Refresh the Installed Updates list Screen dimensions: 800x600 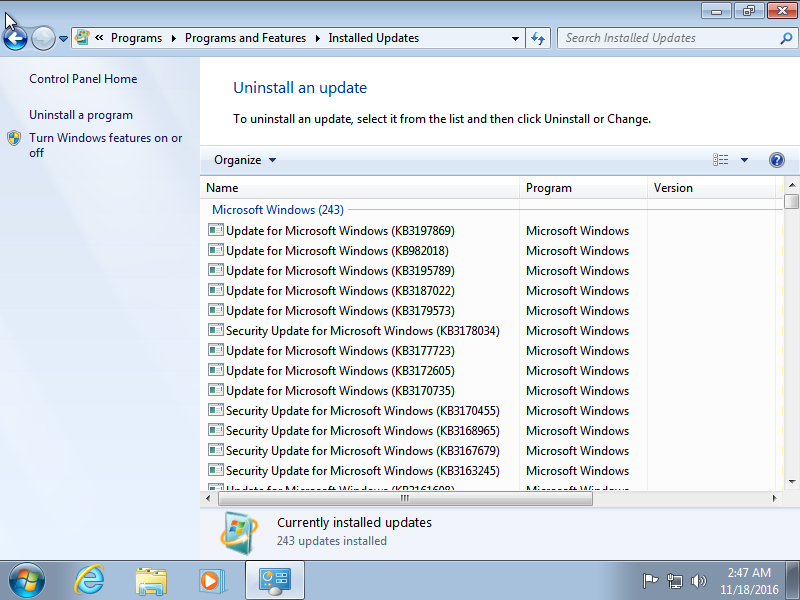click(x=538, y=38)
